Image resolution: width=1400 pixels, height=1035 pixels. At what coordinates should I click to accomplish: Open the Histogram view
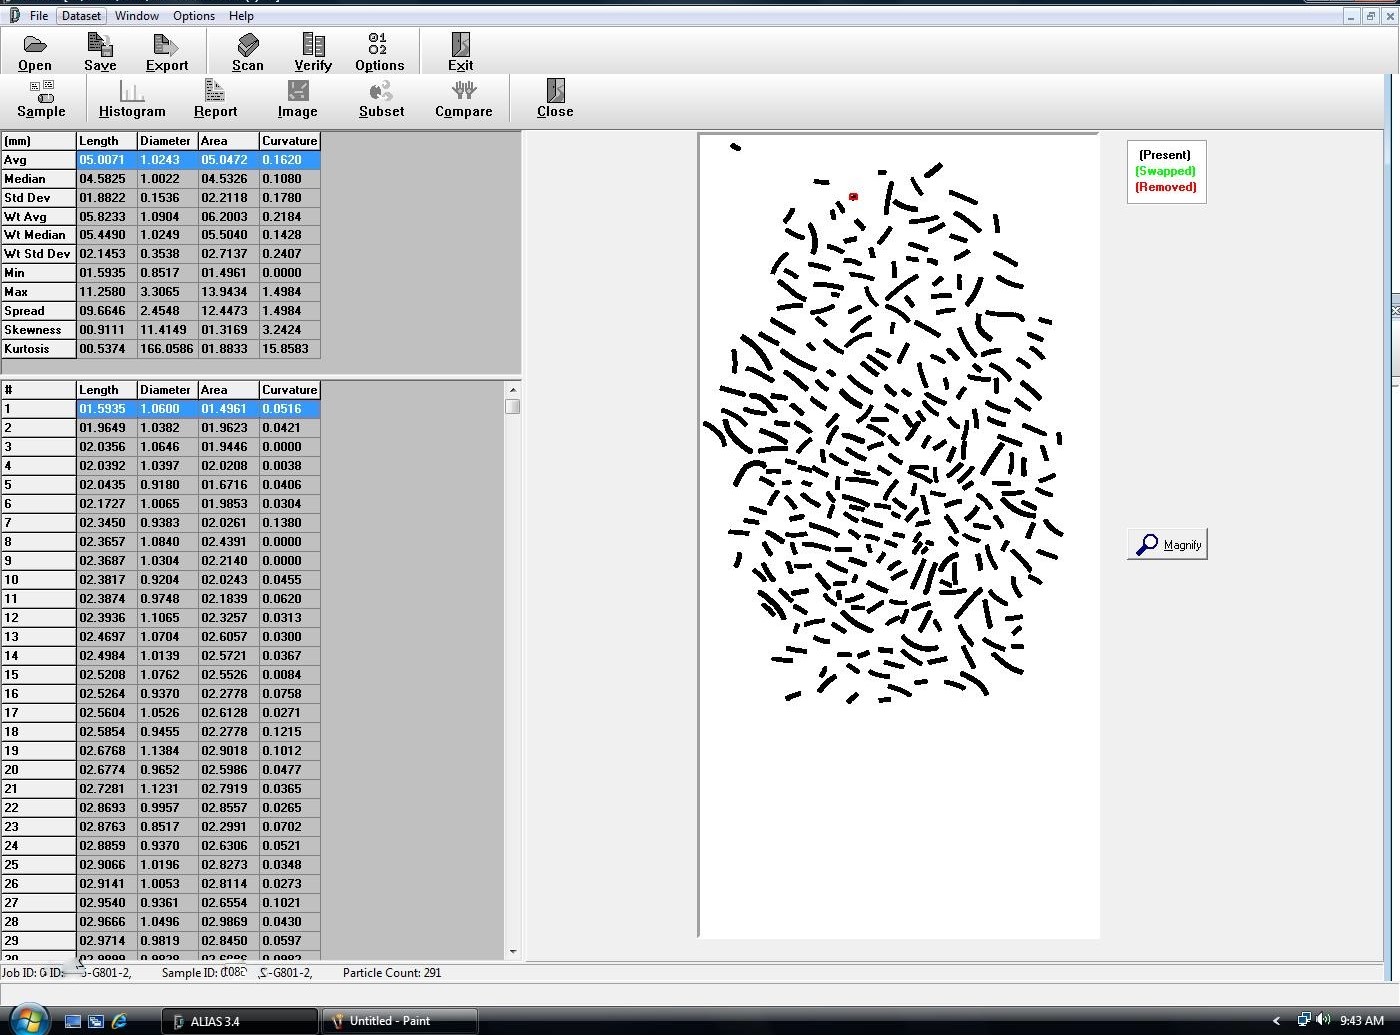point(132,99)
